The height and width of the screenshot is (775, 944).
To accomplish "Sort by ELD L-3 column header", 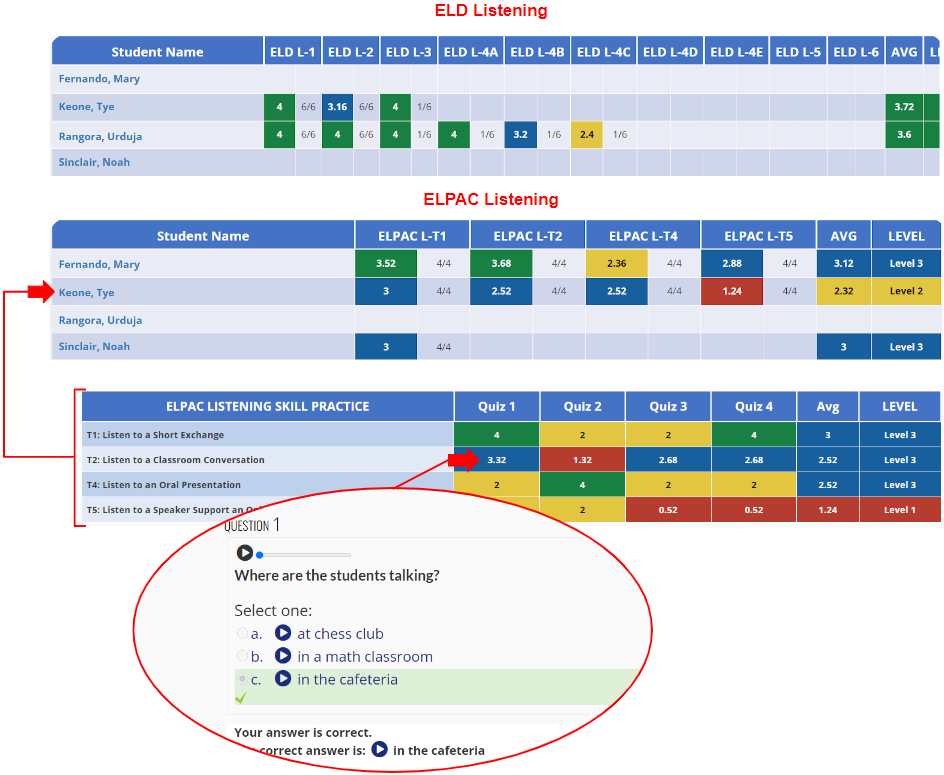I will (408, 52).
